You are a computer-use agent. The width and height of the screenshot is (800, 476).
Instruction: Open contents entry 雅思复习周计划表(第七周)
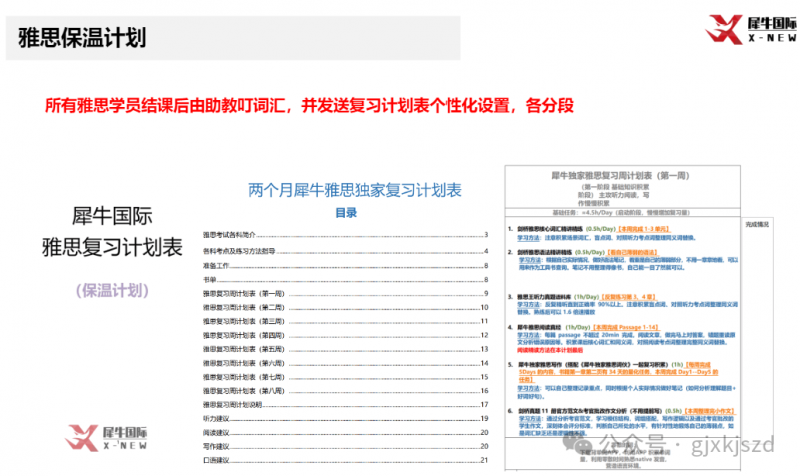345,377
